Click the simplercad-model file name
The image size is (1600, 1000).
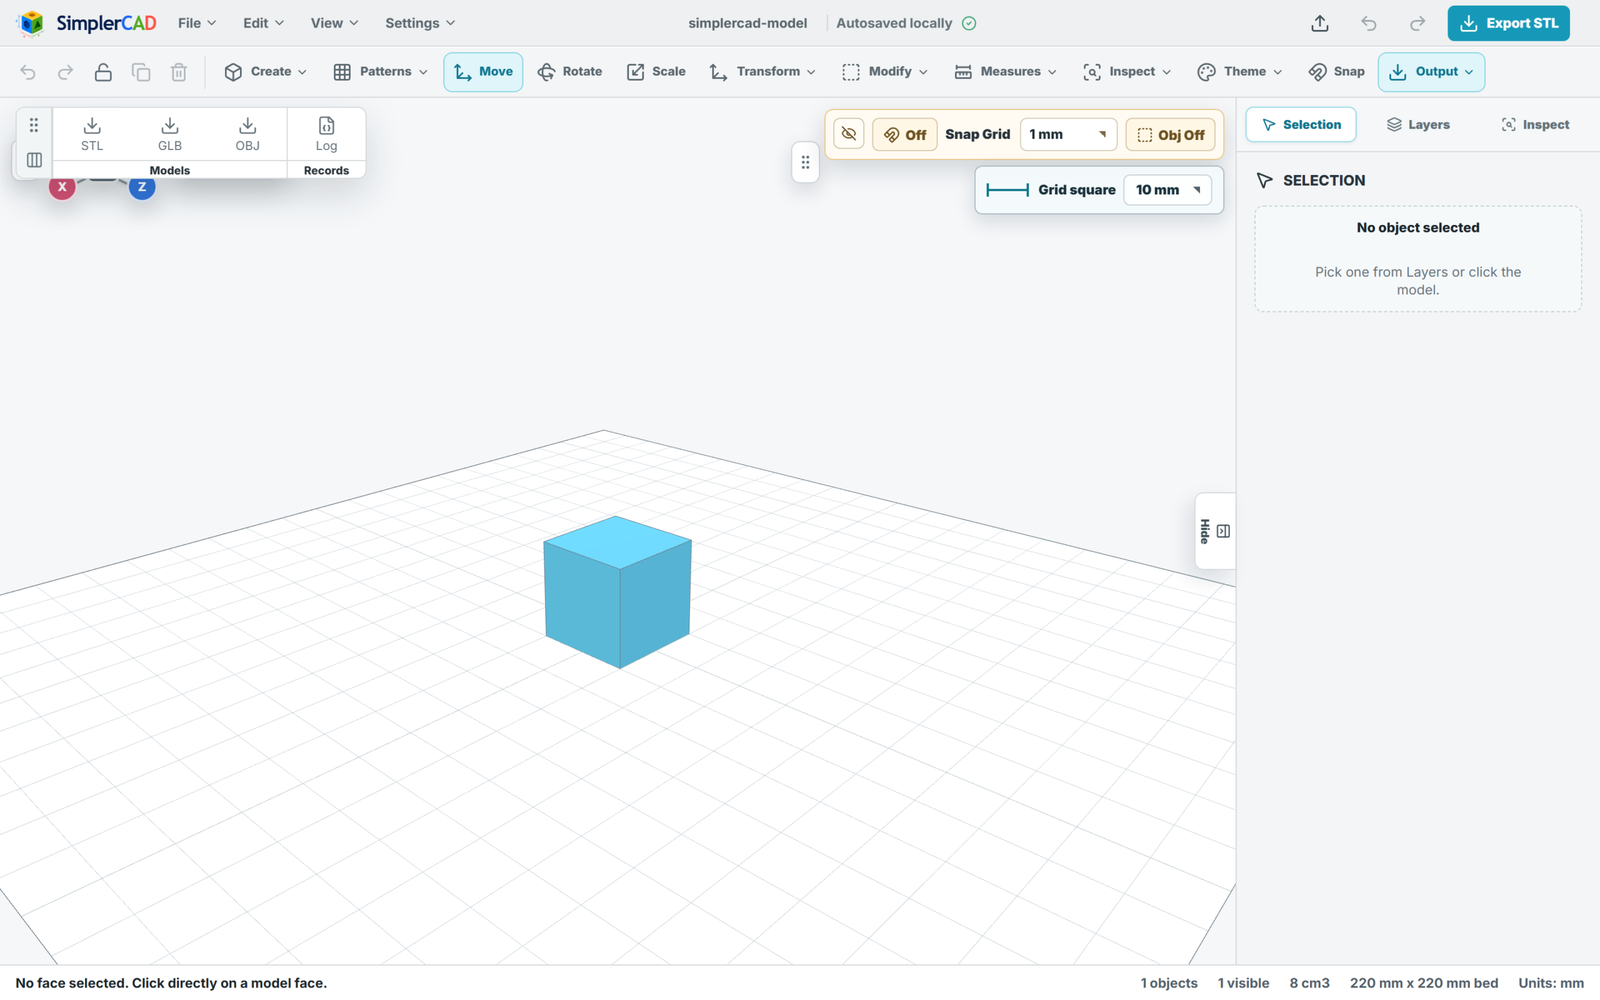click(748, 23)
